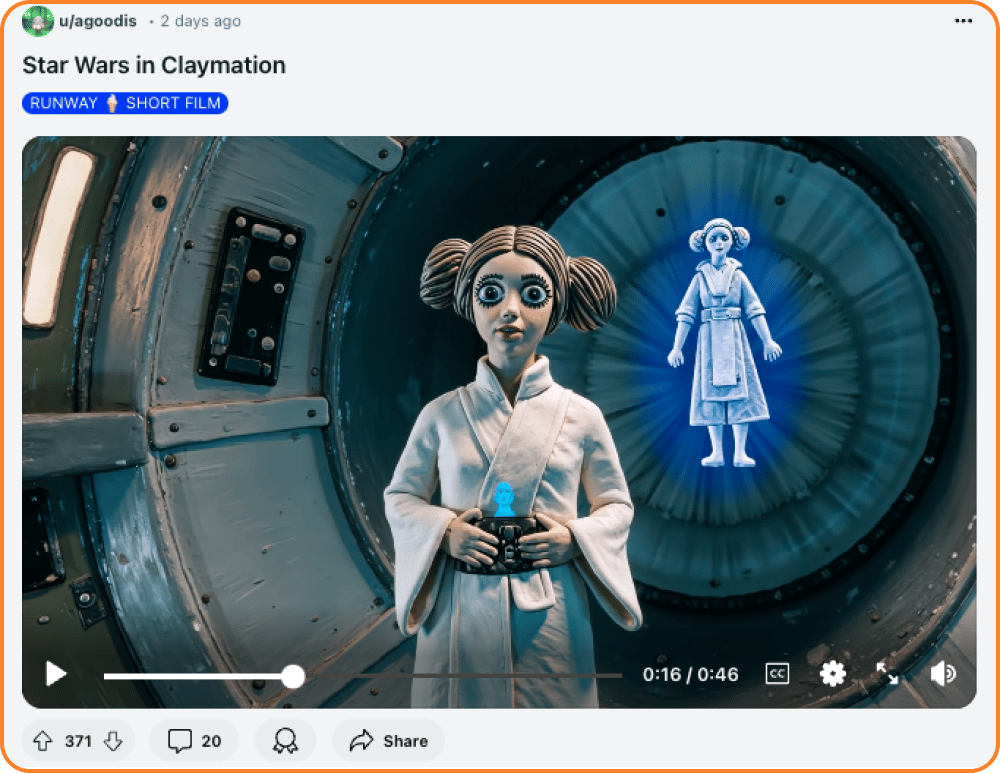Click the 2 days ago timestamp
Image resolution: width=1000 pixels, height=774 pixels.
pyautogui.click(x=200, y=21)
